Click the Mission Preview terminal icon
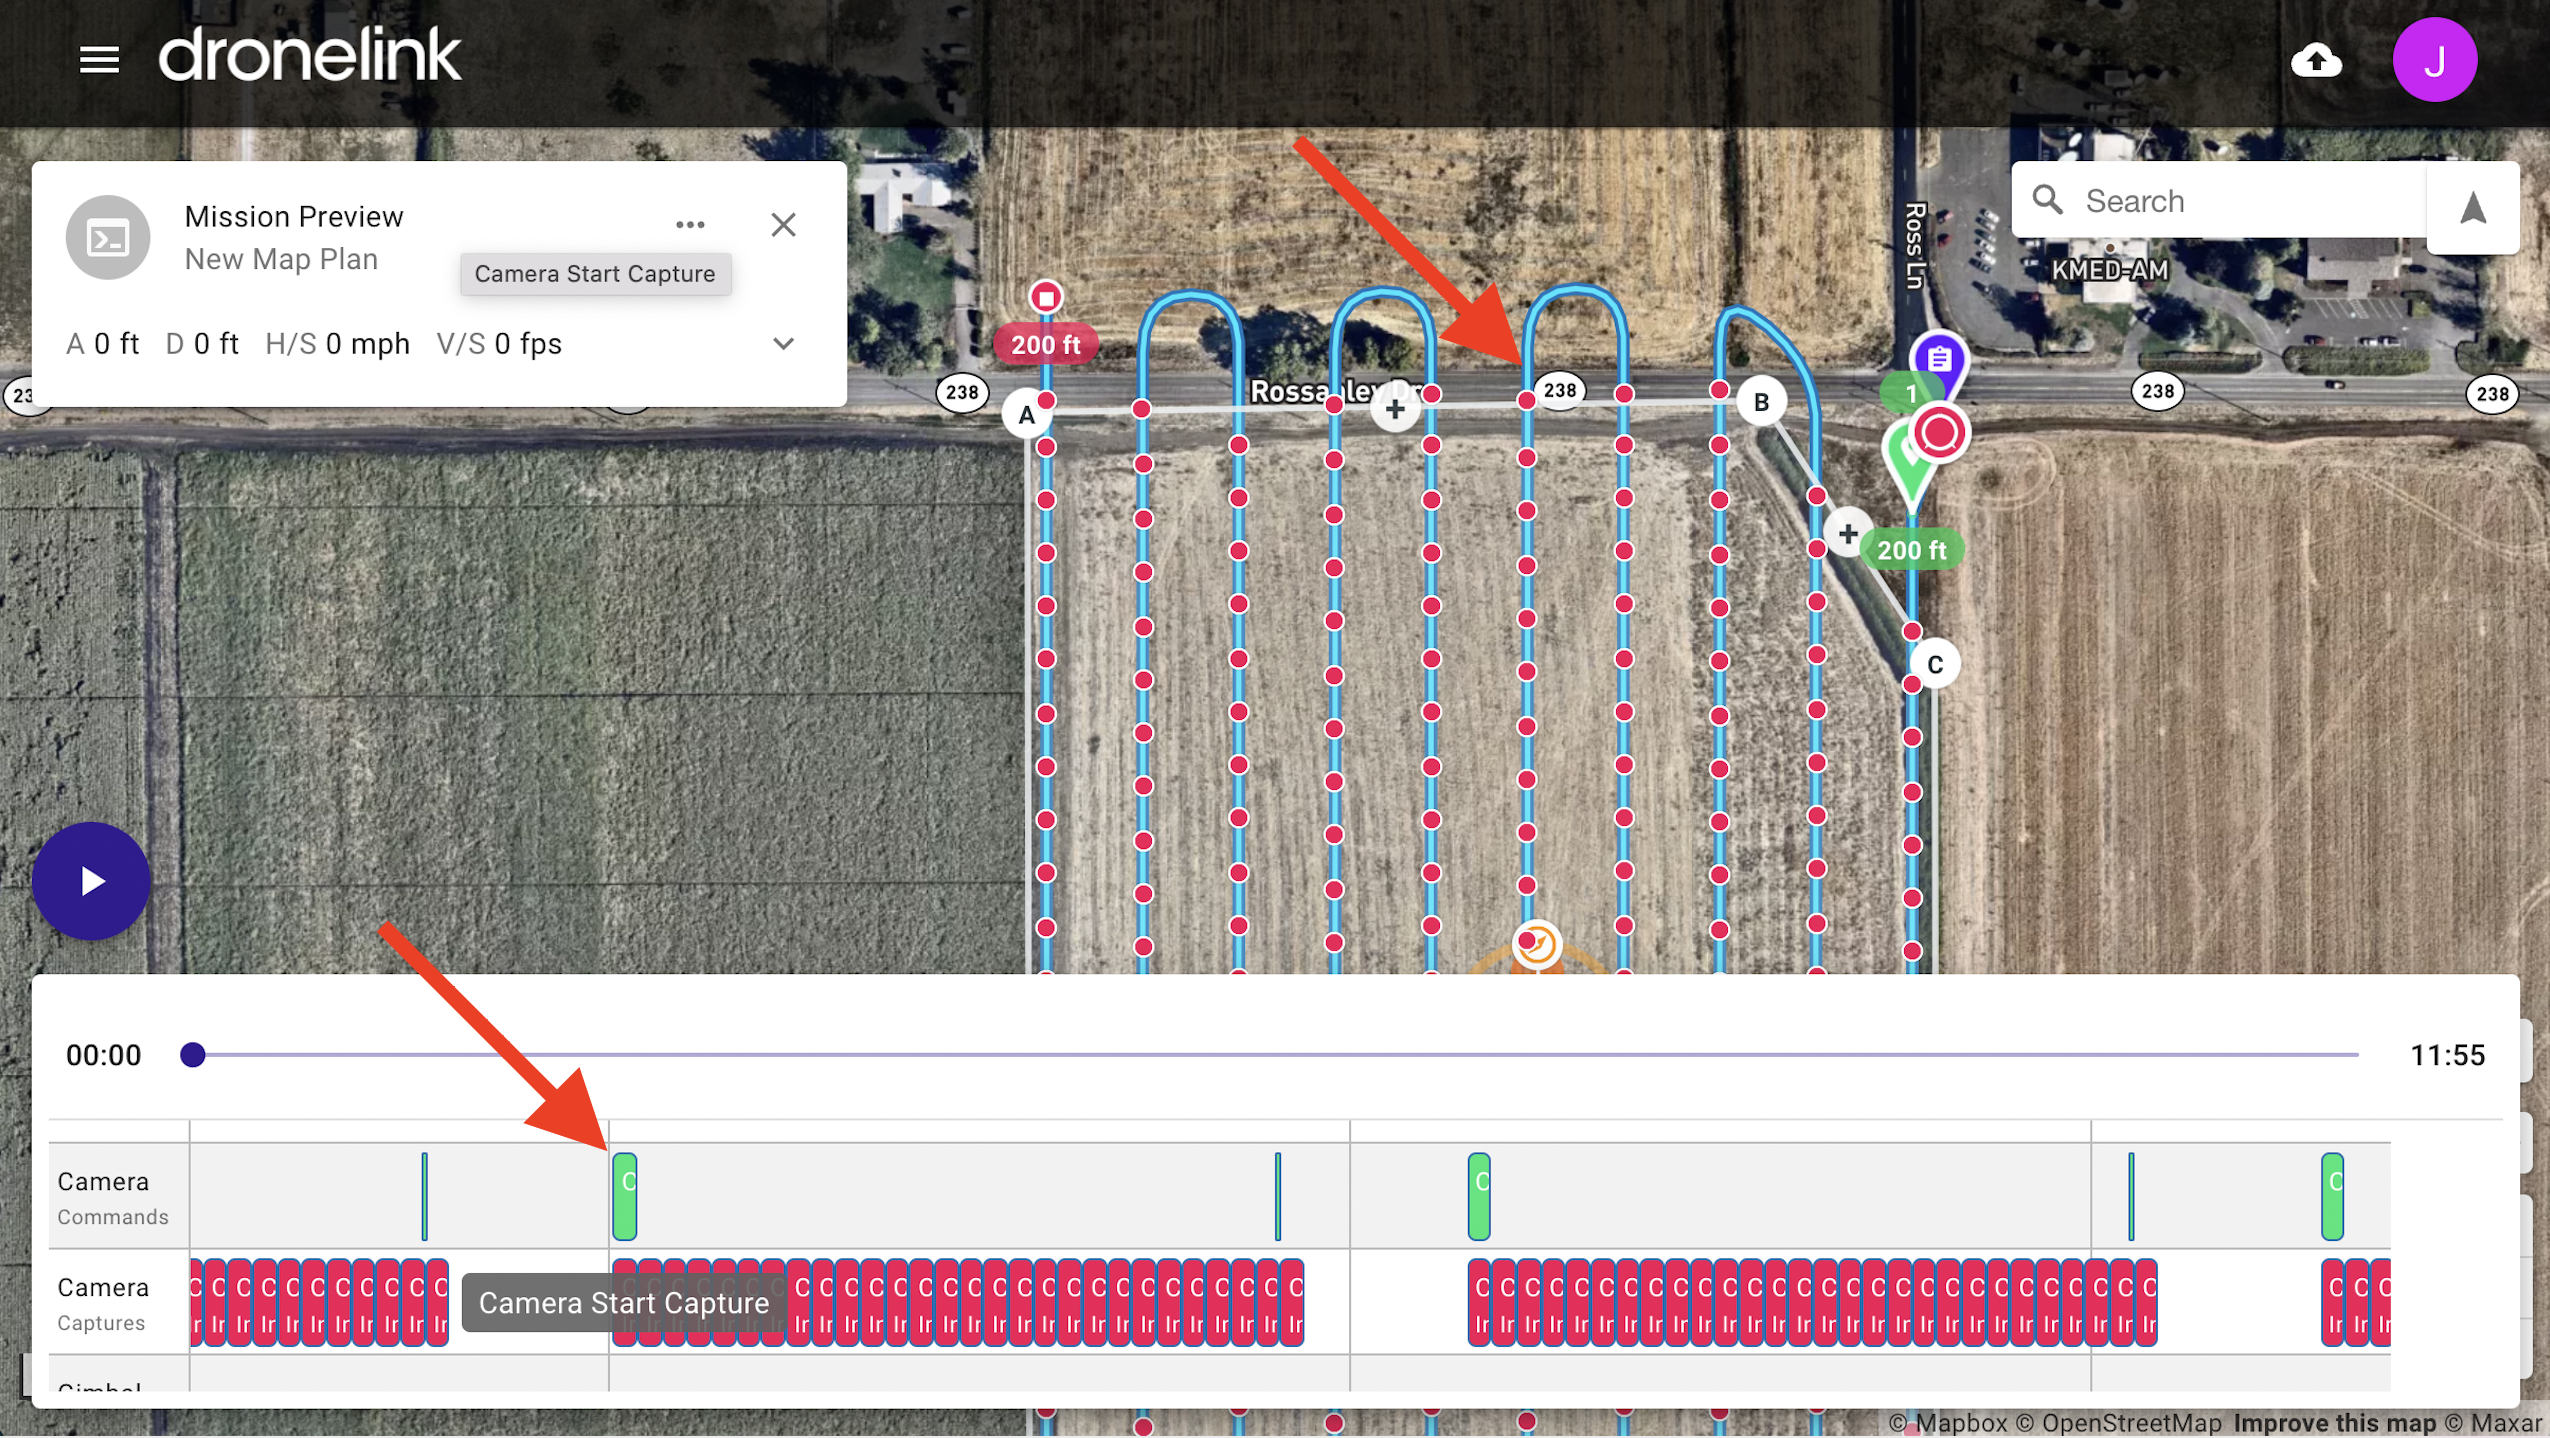2550x1438 pixels. [108, 238]
